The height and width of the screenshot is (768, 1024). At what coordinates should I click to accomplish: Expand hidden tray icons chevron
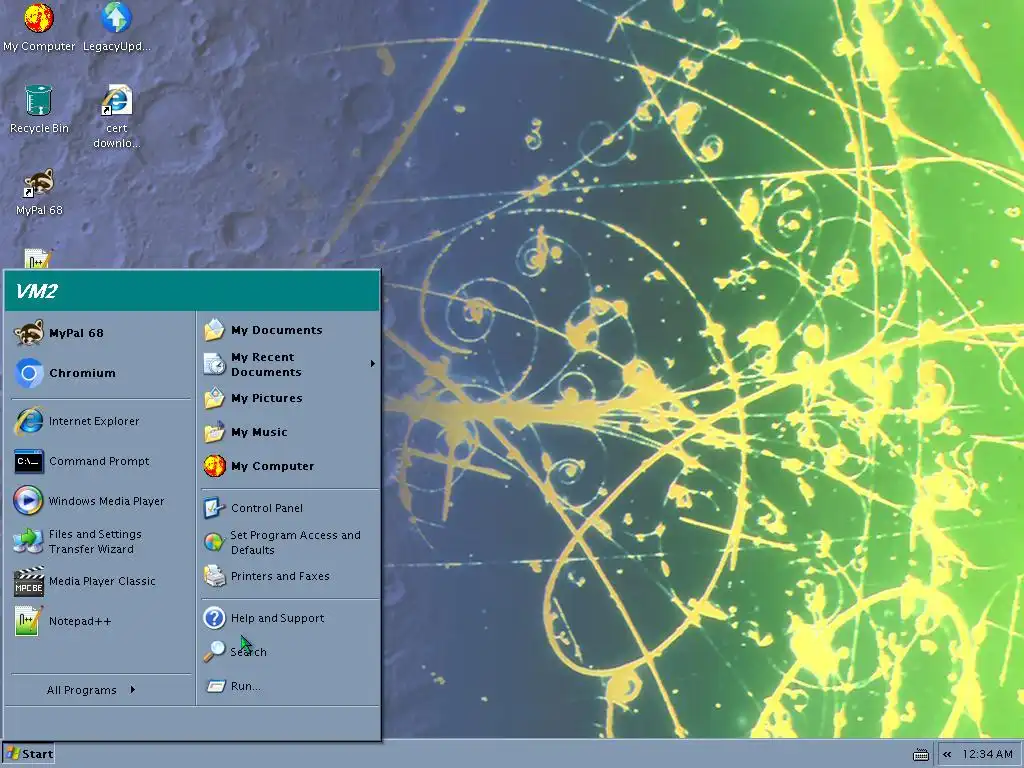[x=947, y=754]
